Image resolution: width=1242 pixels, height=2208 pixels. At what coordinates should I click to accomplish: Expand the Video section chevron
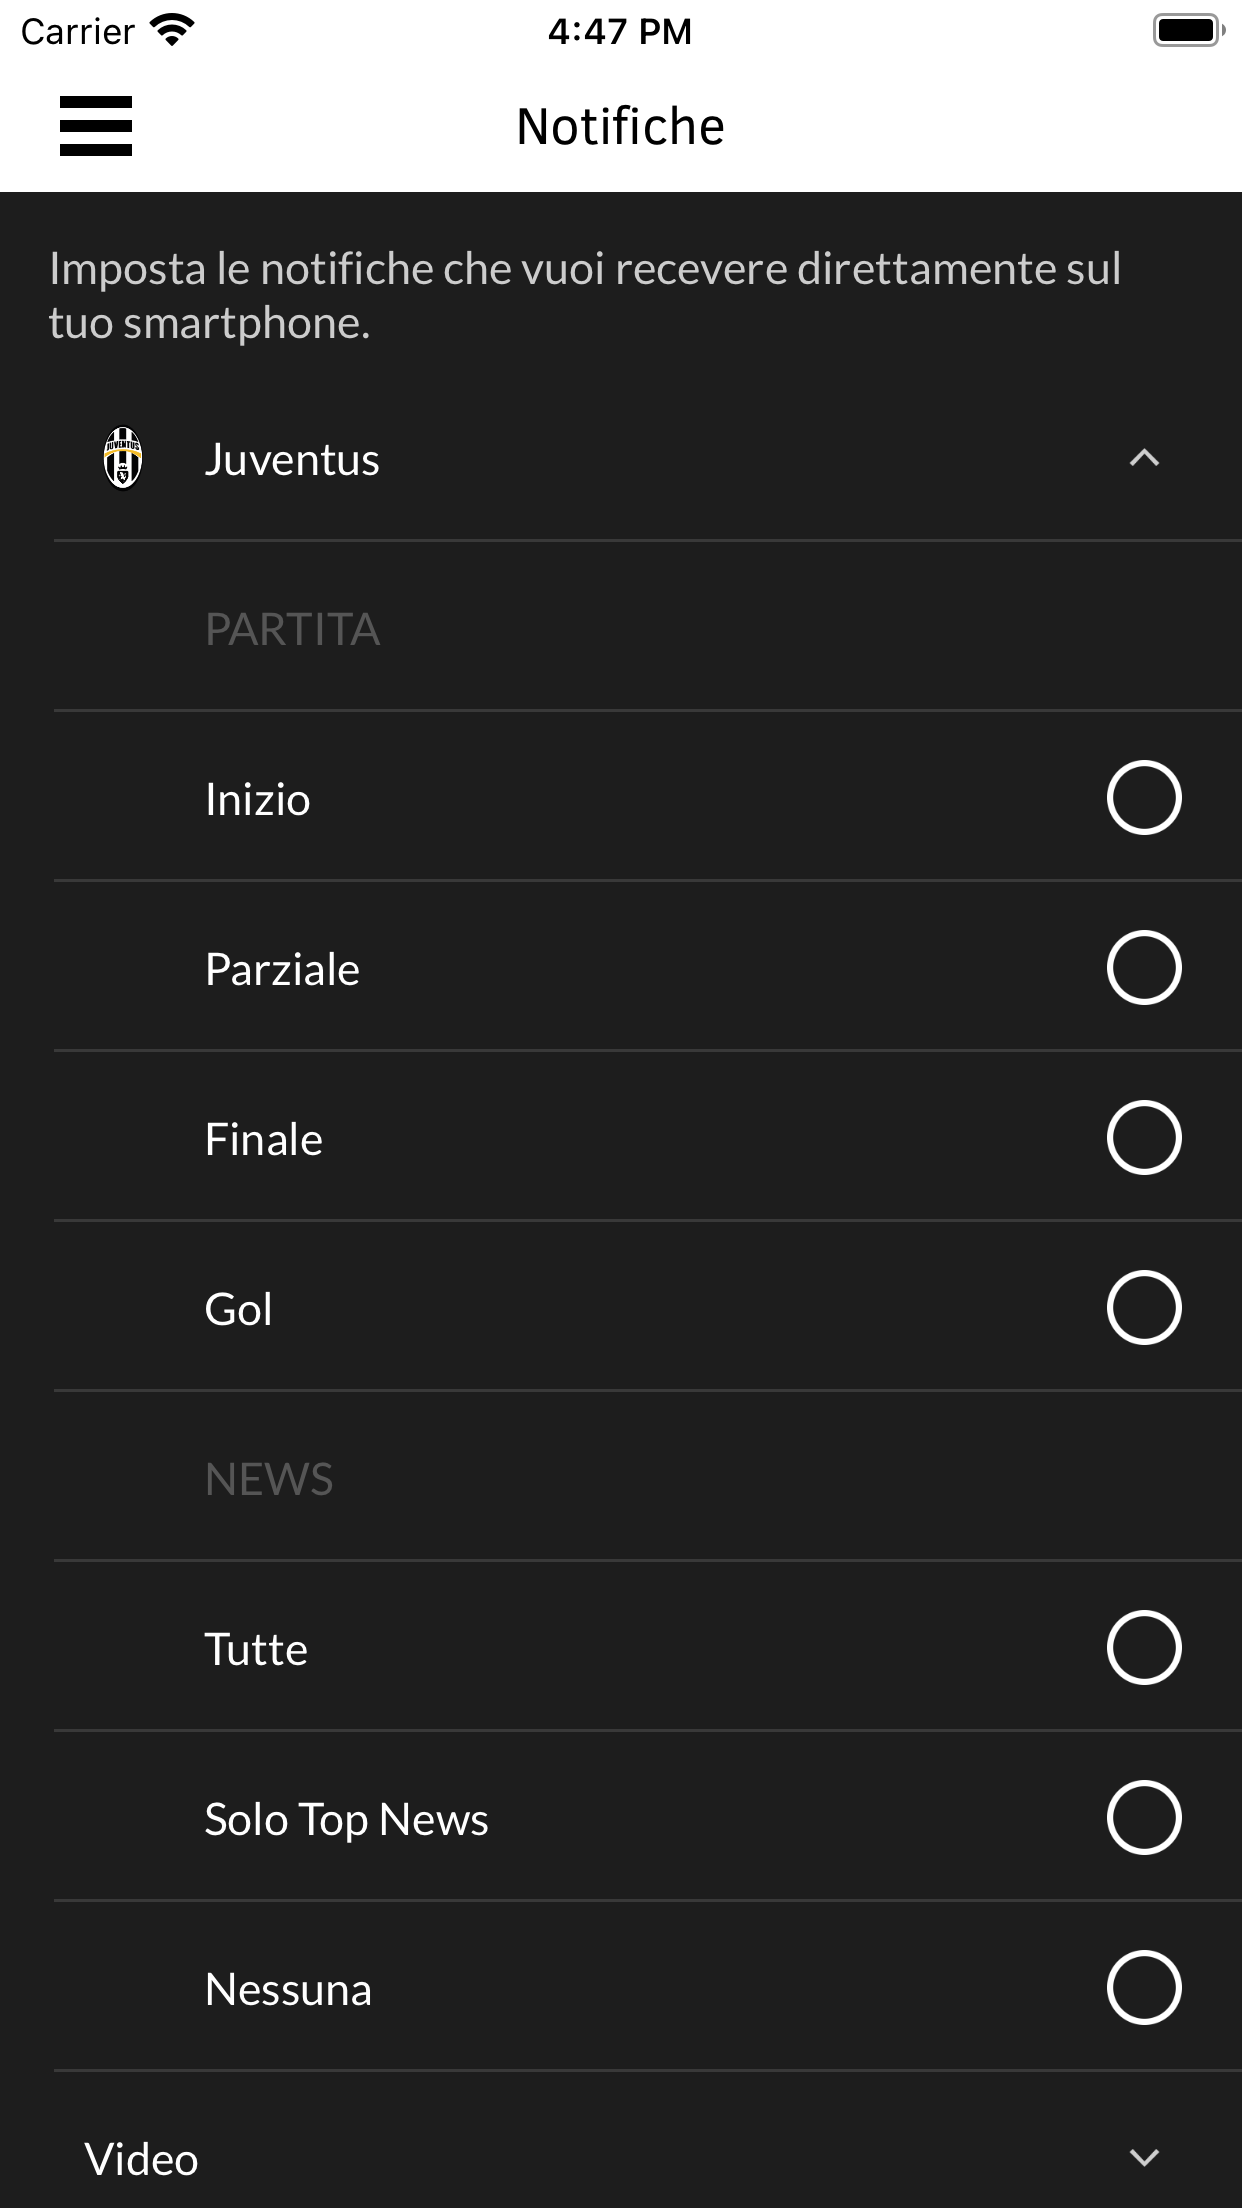tap(1144, 2158)
